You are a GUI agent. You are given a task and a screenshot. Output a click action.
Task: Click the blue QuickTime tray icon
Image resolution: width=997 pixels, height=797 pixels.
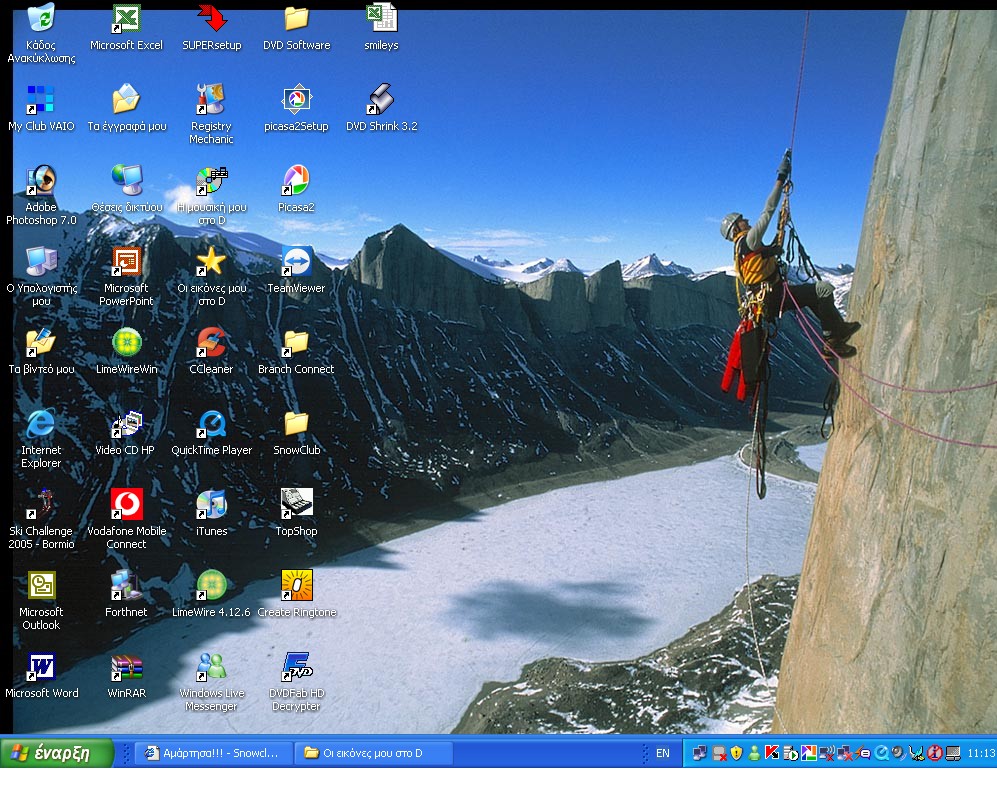coord(881,753)
